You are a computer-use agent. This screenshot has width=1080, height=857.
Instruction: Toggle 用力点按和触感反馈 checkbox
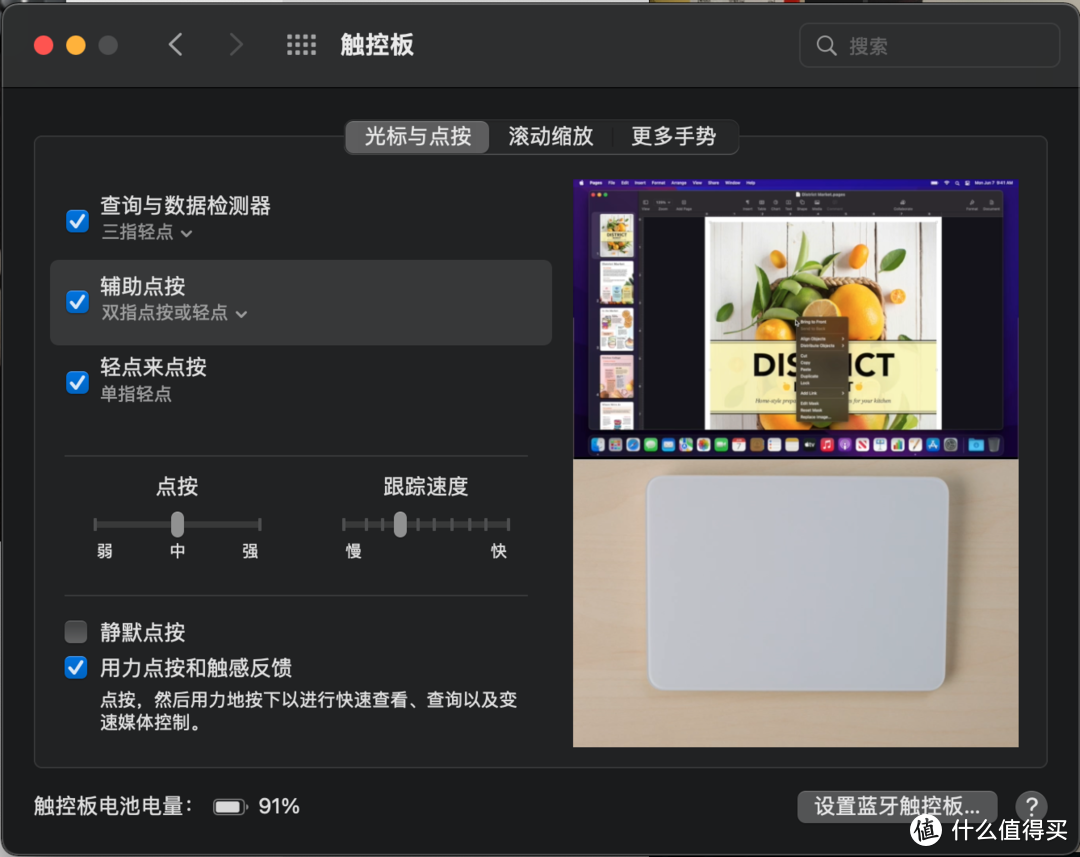pos(76,667)
